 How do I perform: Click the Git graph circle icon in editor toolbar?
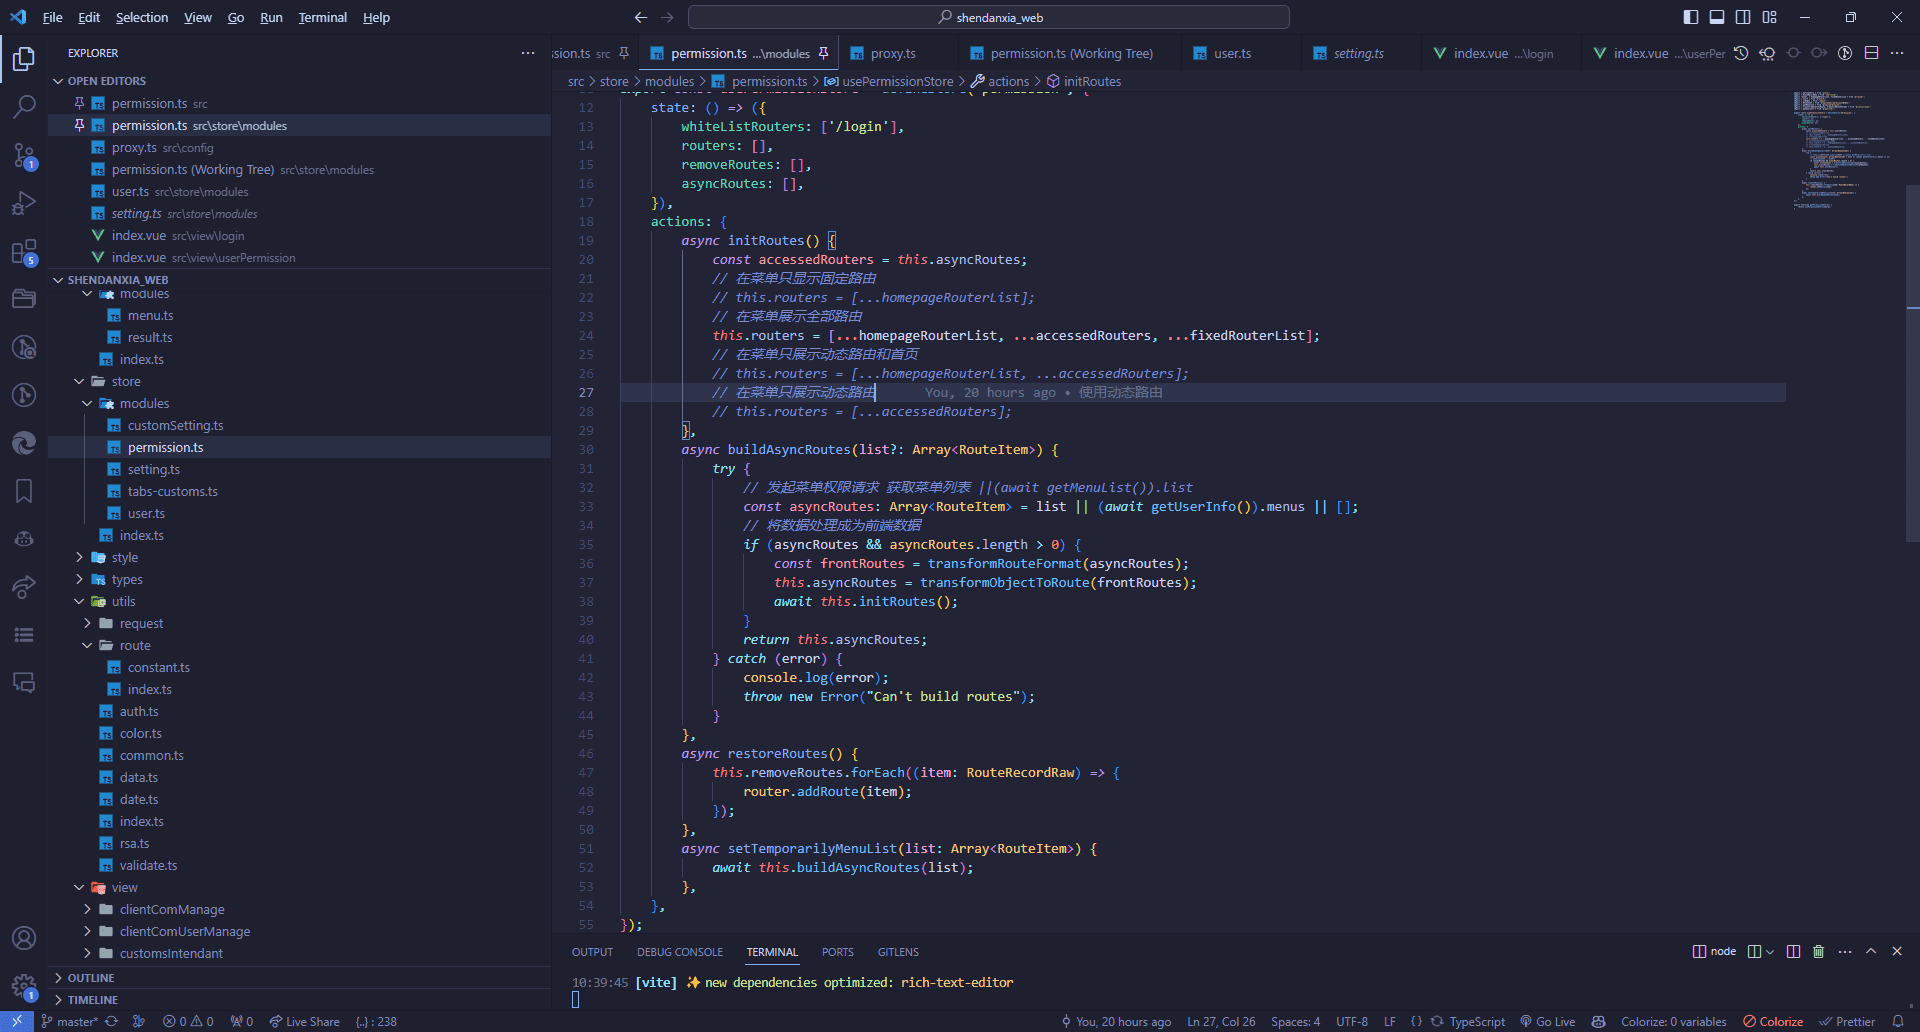pyautogui.click(x=1845, y=53)
